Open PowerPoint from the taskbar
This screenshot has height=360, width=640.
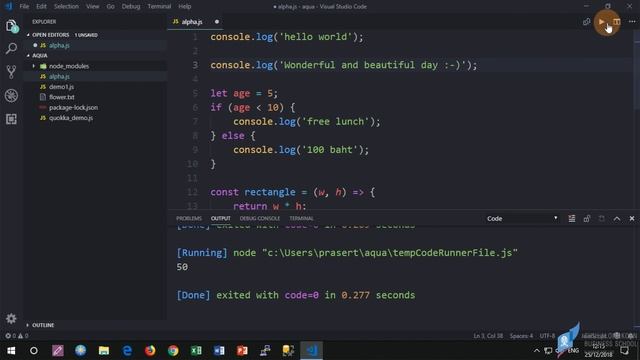pos(242,351)
